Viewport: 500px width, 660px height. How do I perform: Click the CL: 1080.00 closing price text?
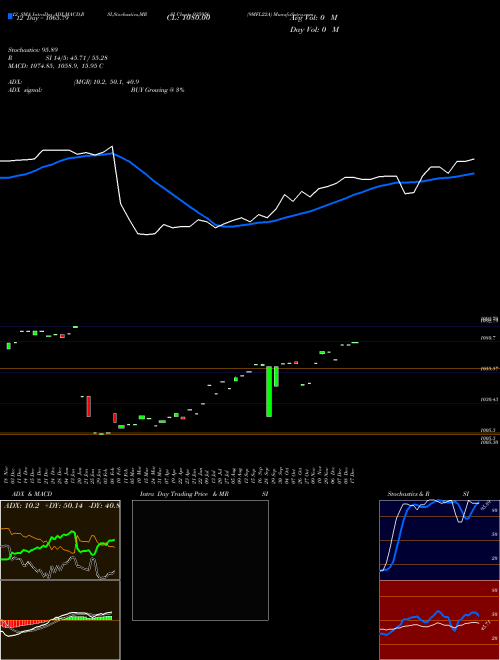point(189,18)
